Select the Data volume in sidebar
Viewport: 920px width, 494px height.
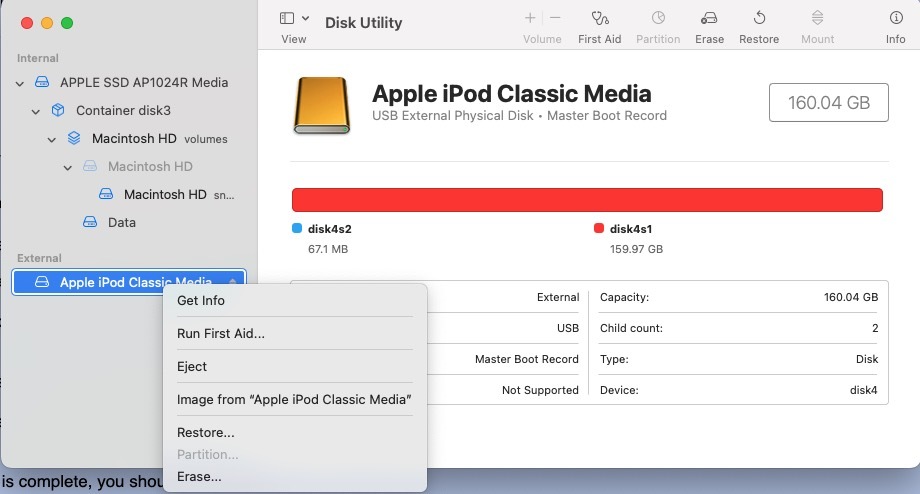(x=121, y=223)
